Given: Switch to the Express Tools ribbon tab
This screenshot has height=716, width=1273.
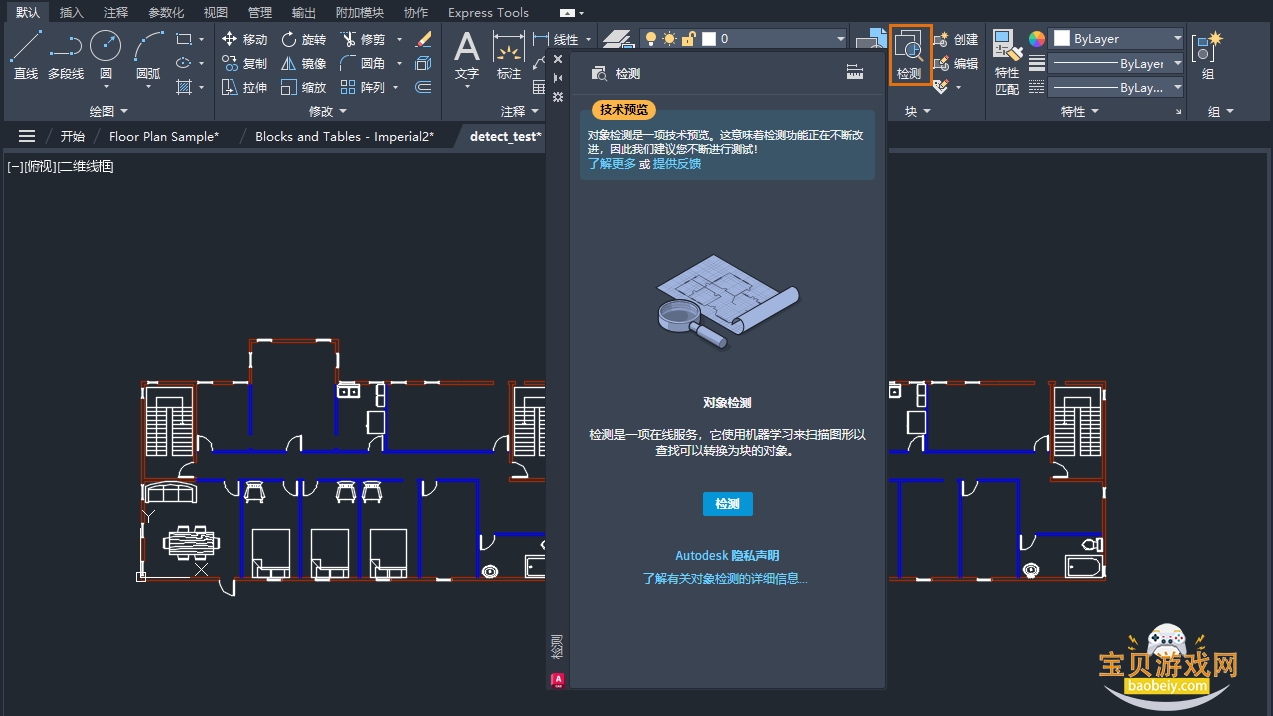Looking at the screenshot, I should [488, 13].
